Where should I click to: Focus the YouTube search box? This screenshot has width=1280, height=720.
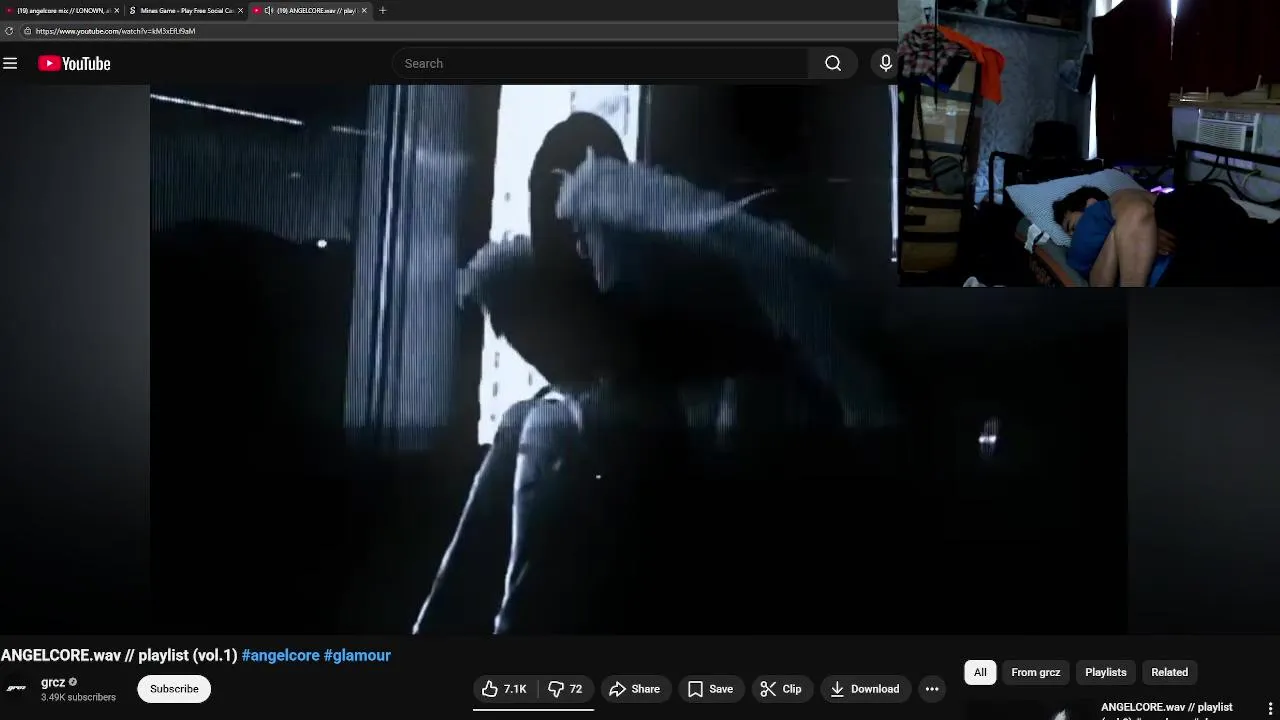[x=600, y=64]
